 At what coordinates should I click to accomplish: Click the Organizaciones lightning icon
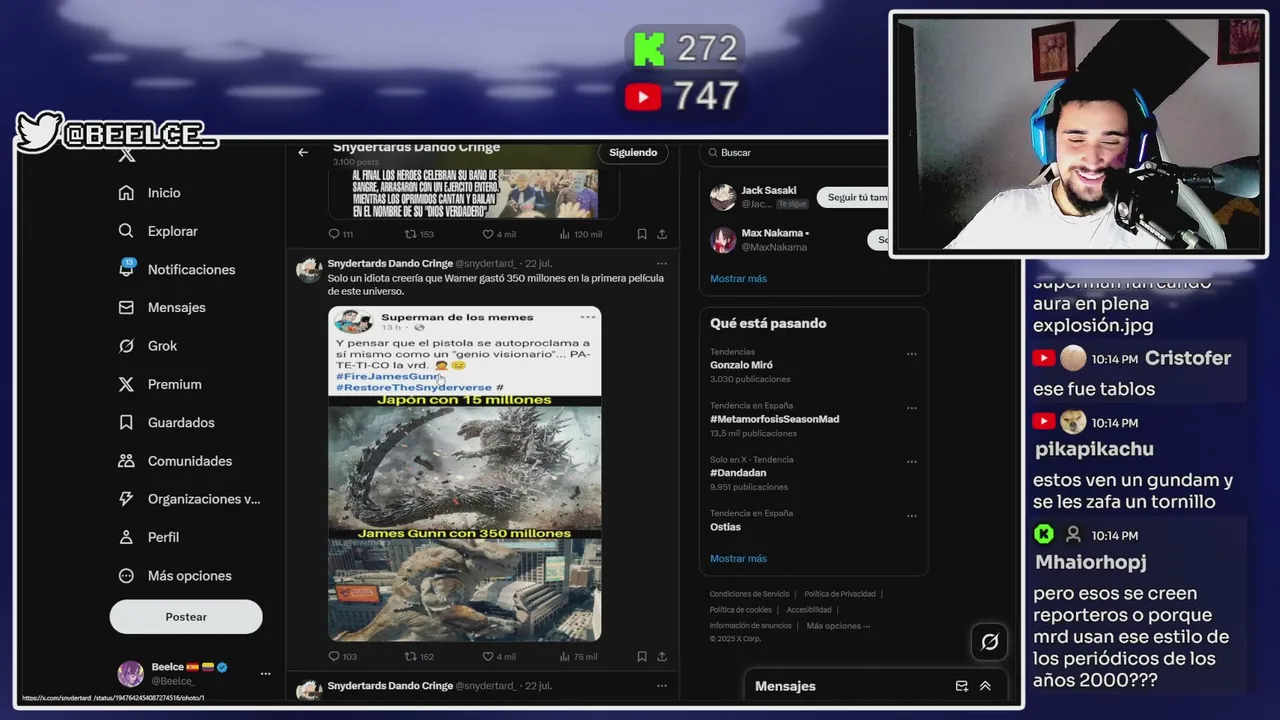126,499
